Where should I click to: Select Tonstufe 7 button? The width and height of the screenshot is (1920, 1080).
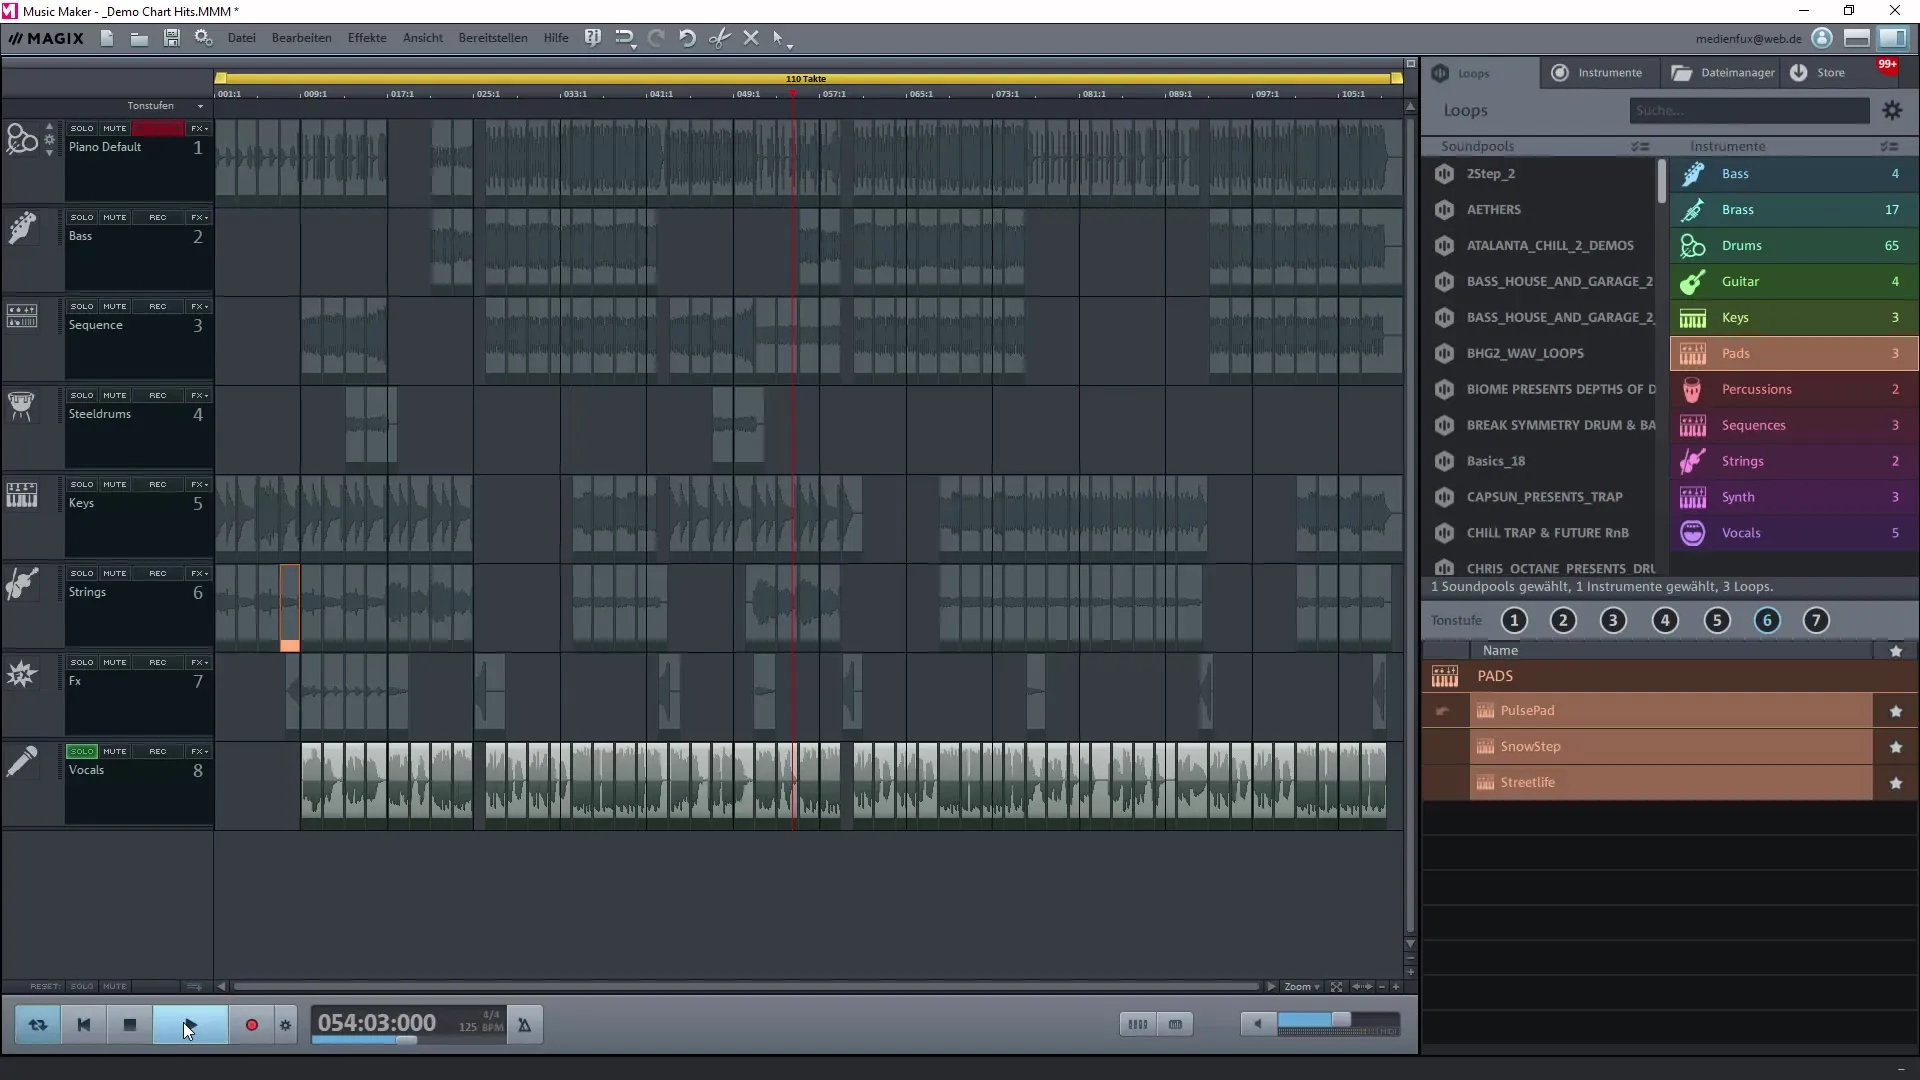point(1816,621)
